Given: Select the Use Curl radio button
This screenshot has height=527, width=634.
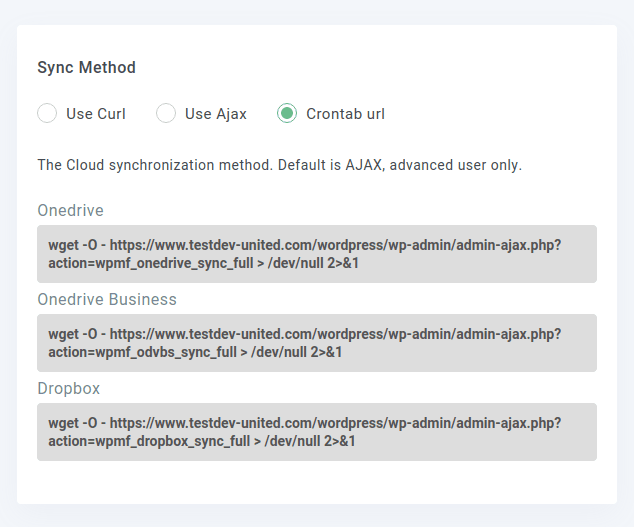Looking at the screenshot, I should coord(47,113).
